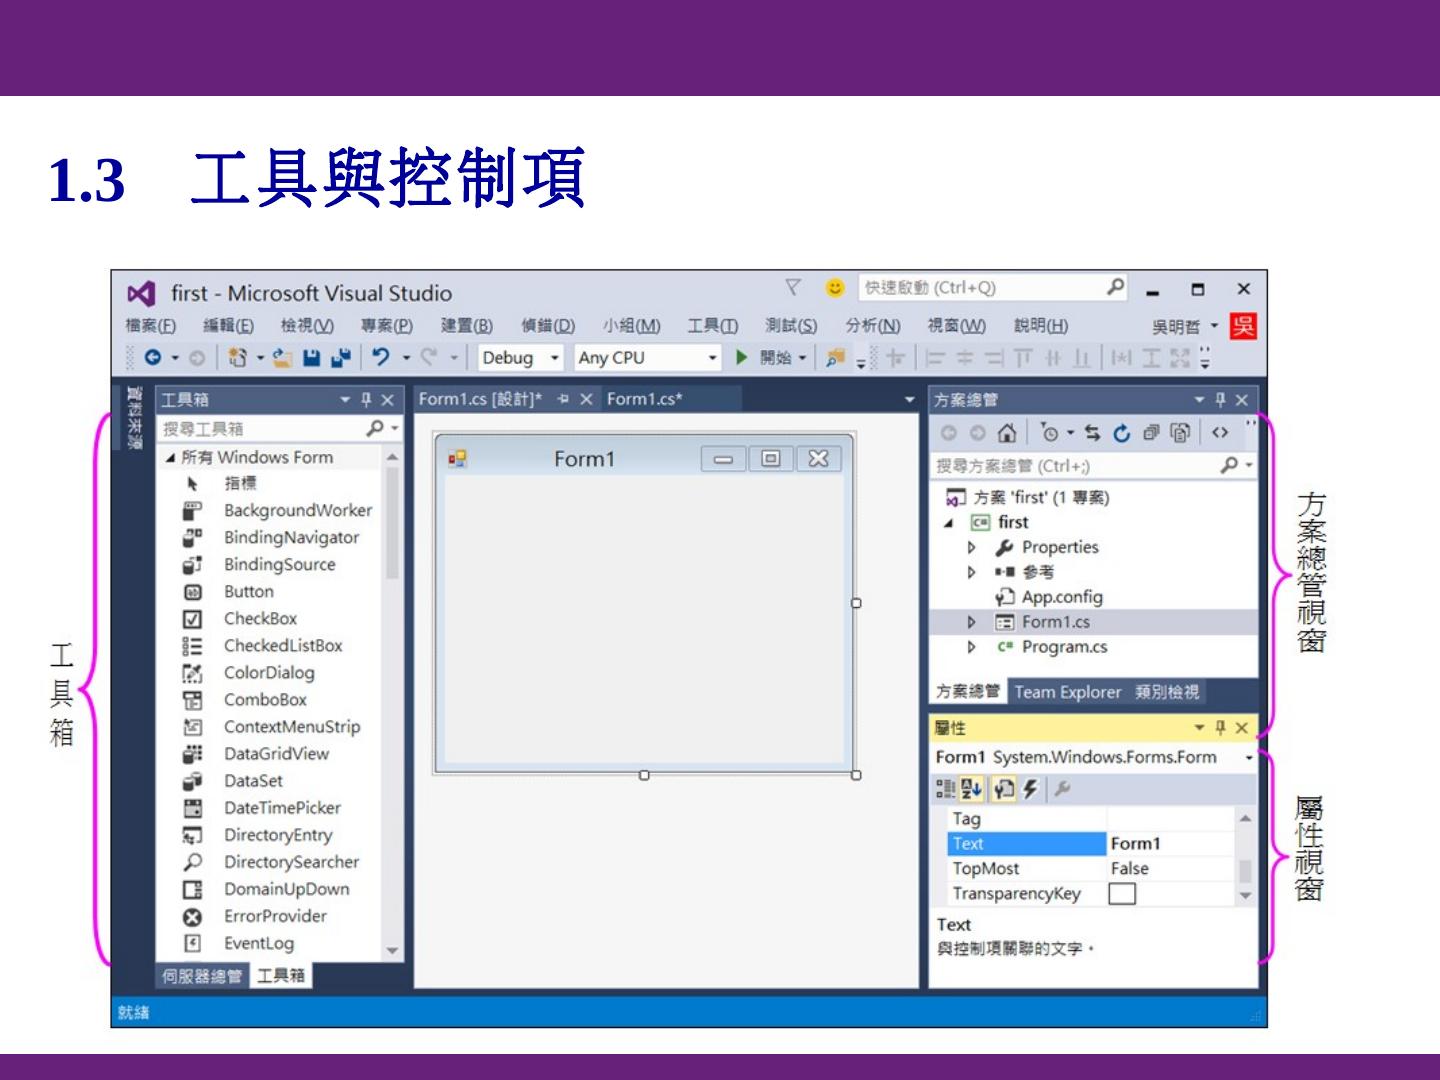Viewport: 1440px width, 1080px height.
Task: Expand the Program.cs tree node
Action: point(971,647)
